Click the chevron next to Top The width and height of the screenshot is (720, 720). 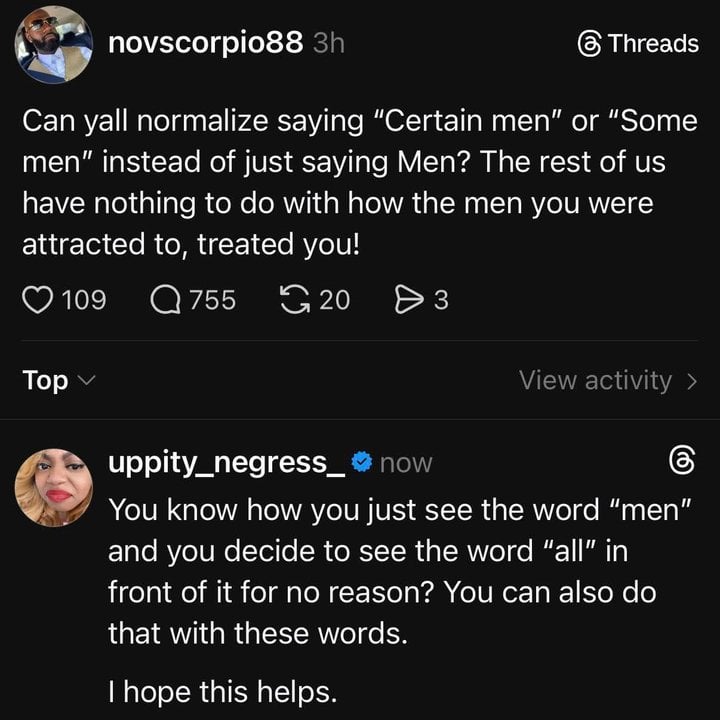(86, 381)
